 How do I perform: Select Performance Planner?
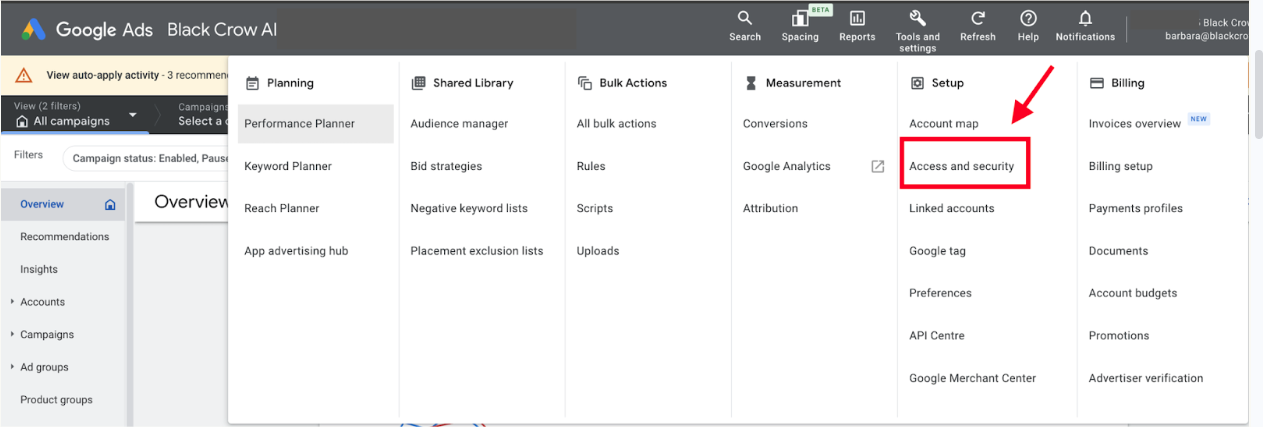pos(315,124)
